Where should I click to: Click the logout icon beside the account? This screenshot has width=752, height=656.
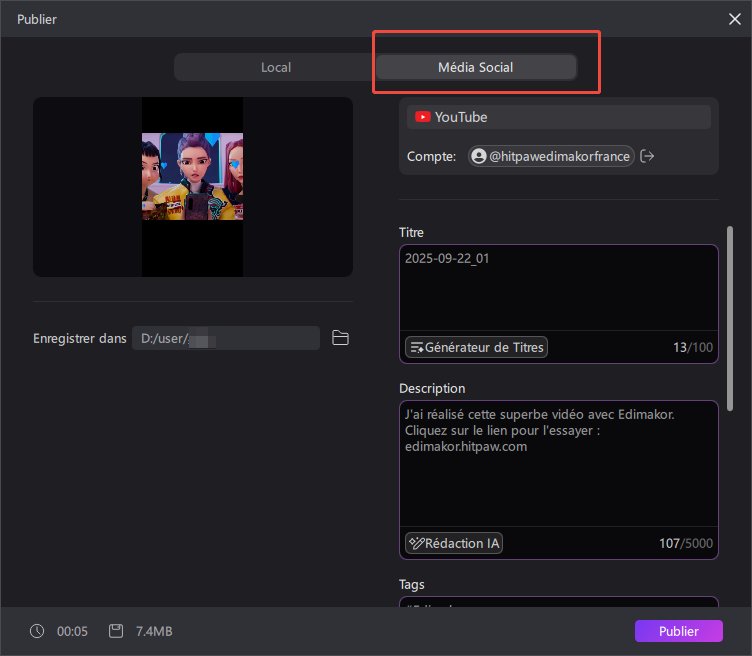tap(647, 156)
